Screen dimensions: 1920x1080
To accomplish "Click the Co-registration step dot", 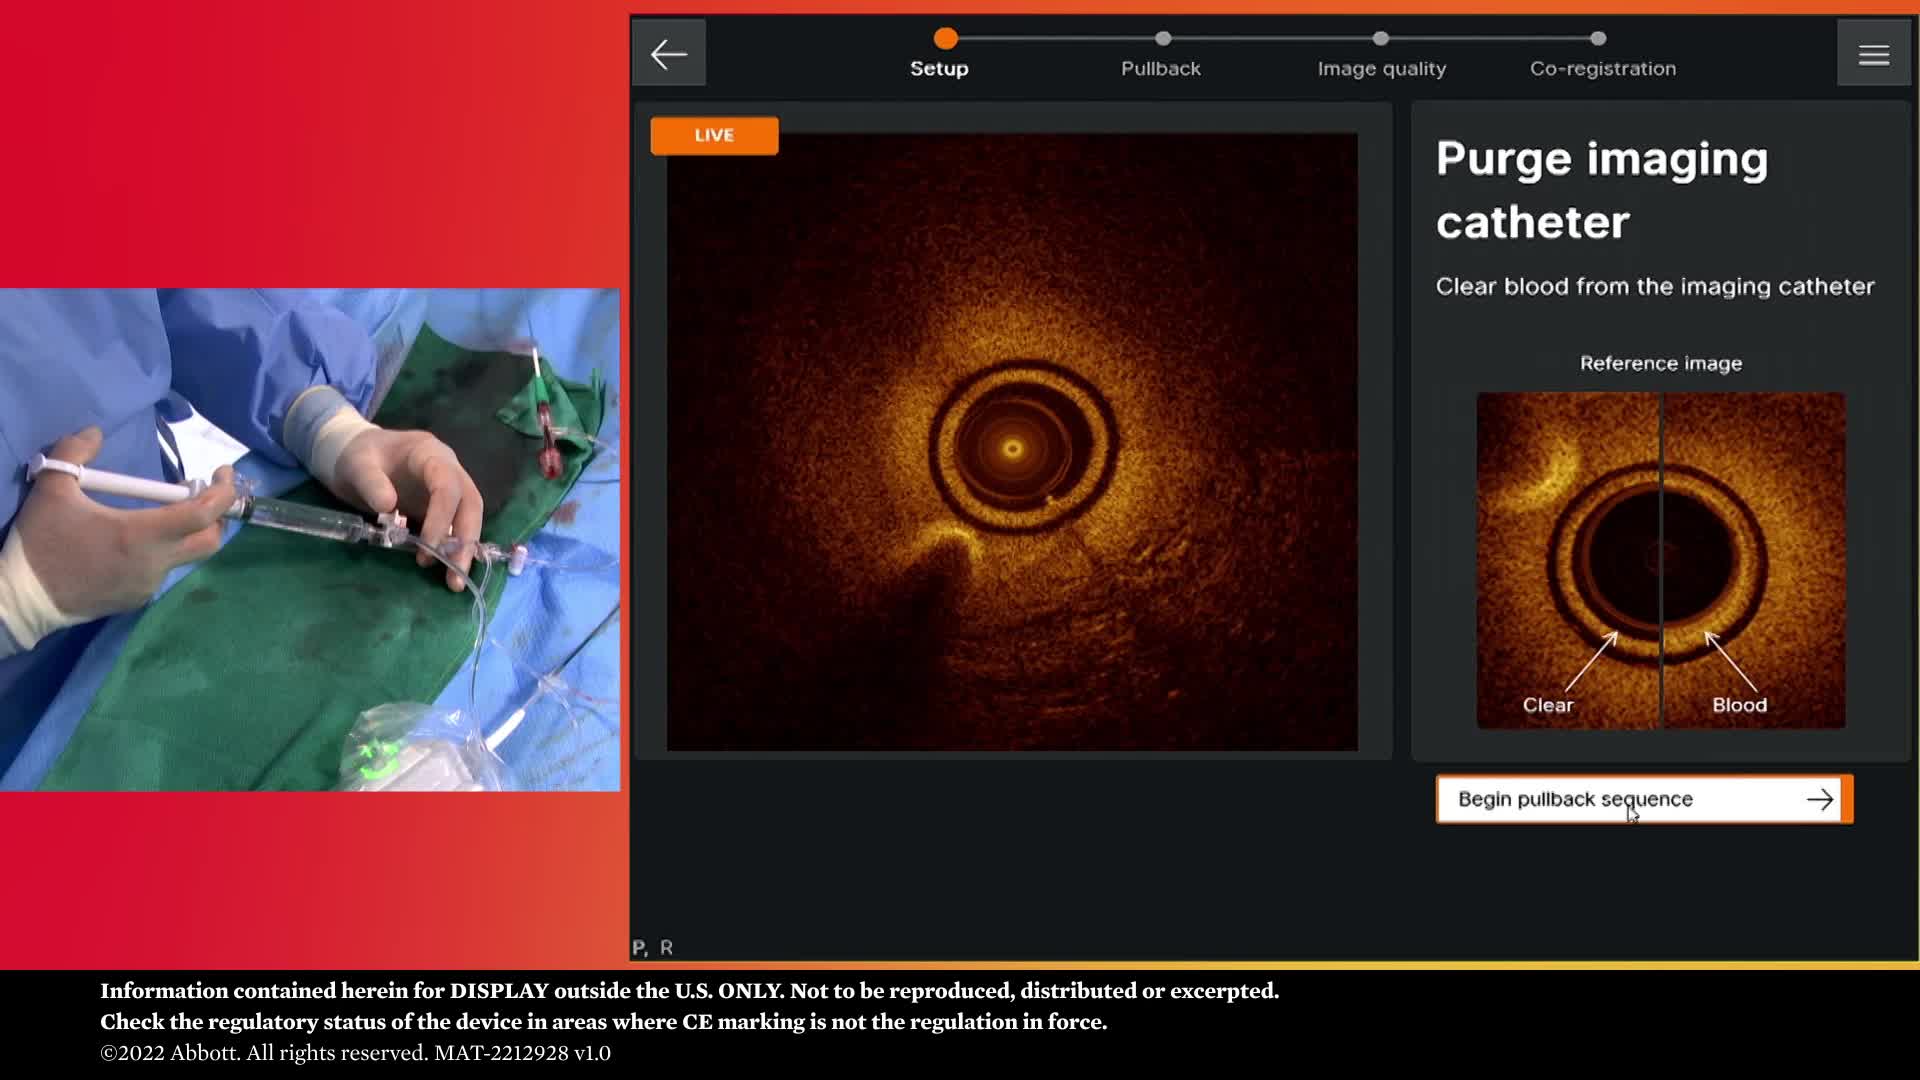I will (1598, 39).
